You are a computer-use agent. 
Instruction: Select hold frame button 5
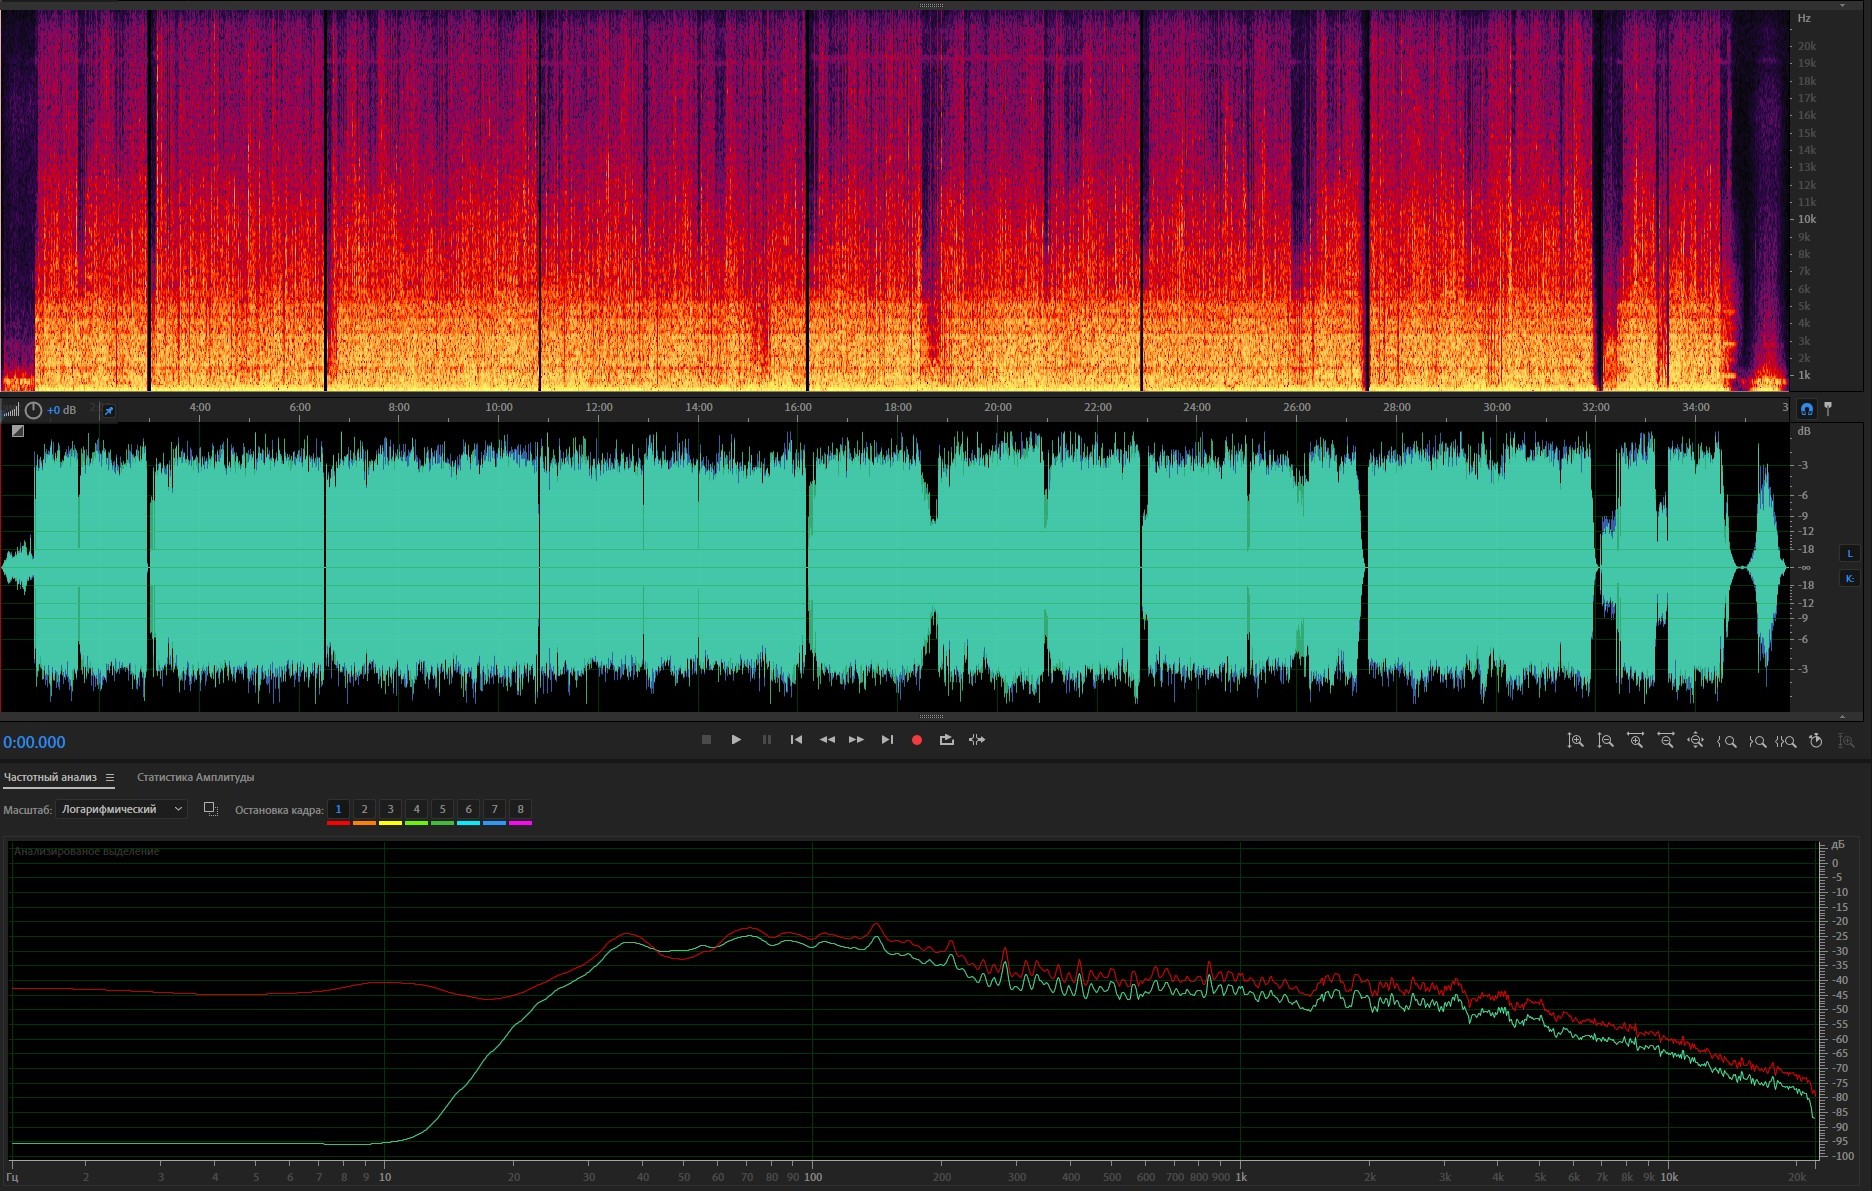click(x=442, y=809)
